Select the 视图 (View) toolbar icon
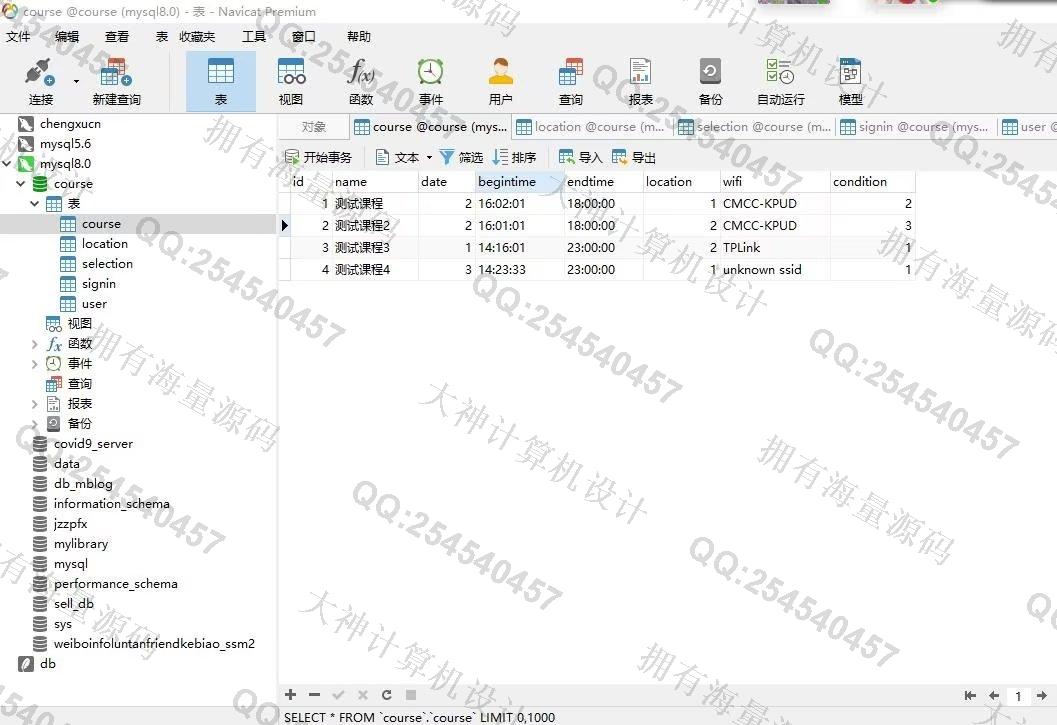 291,81
